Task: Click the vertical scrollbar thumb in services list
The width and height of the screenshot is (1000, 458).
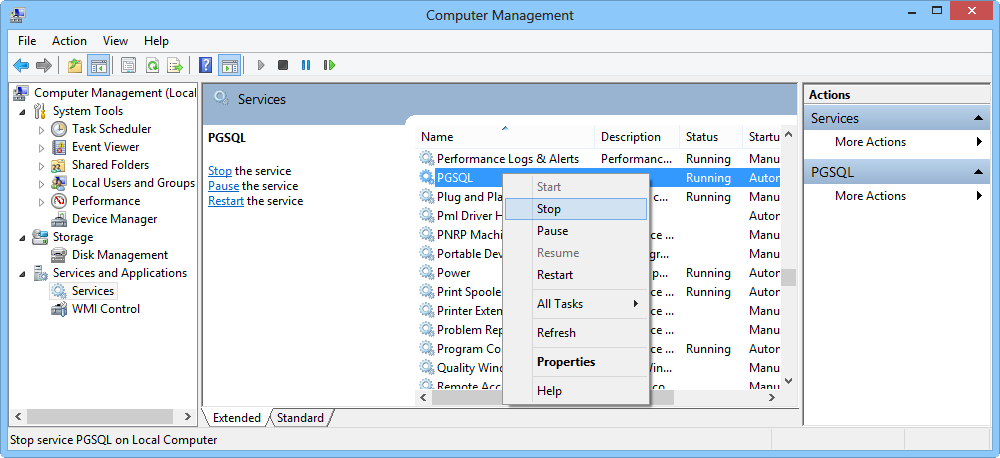Action: click(788, 277)
